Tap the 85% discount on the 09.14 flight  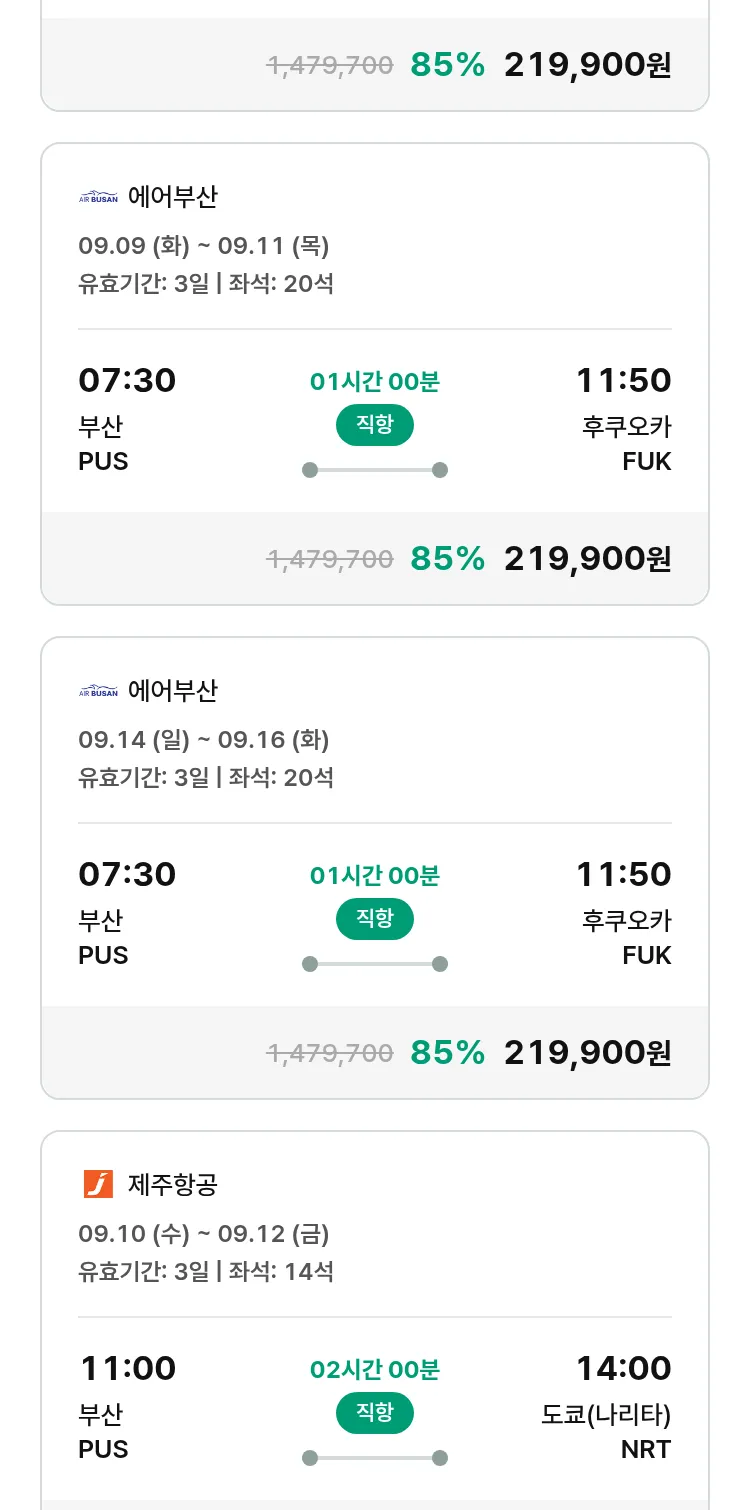point(447,1053)
